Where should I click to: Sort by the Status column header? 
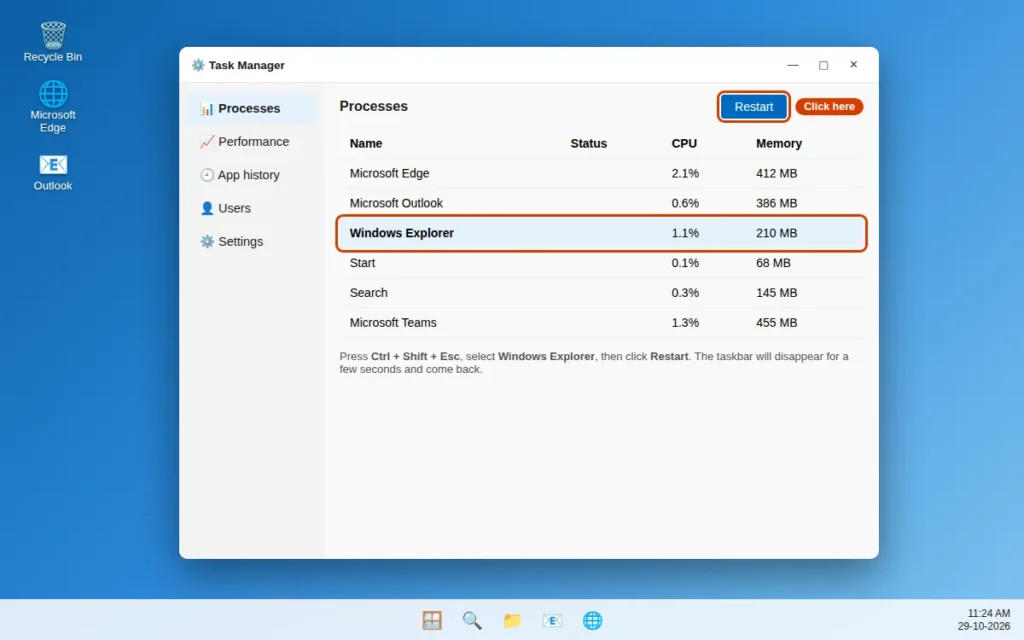coord(588,144)
